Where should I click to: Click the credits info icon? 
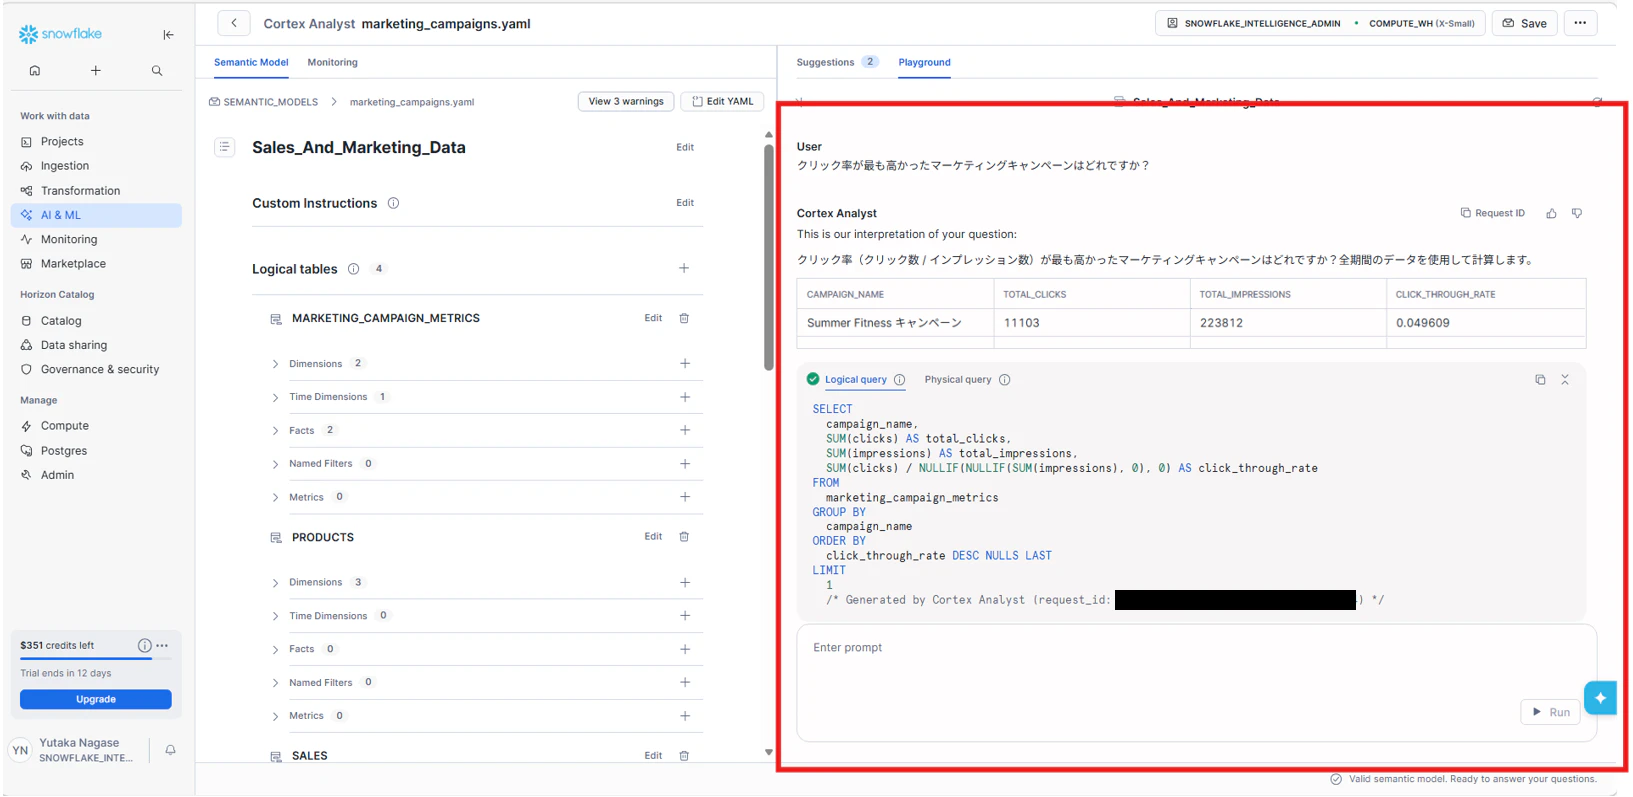pyautogui.click(x=145, y=646)
